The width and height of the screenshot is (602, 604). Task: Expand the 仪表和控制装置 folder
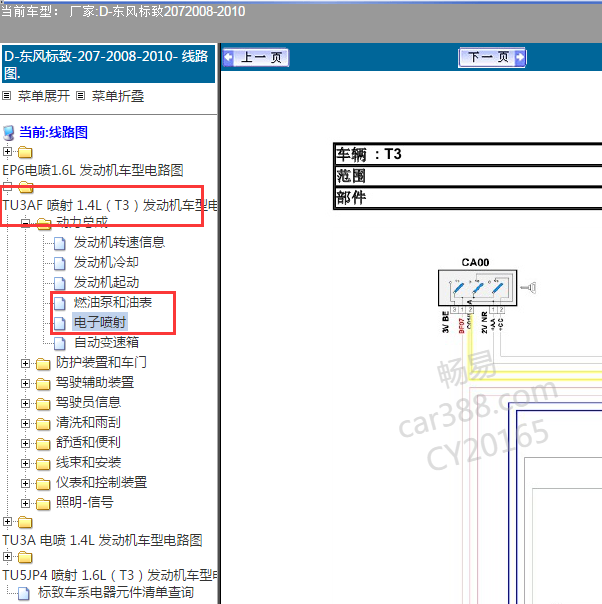click(x=25, y=483)
